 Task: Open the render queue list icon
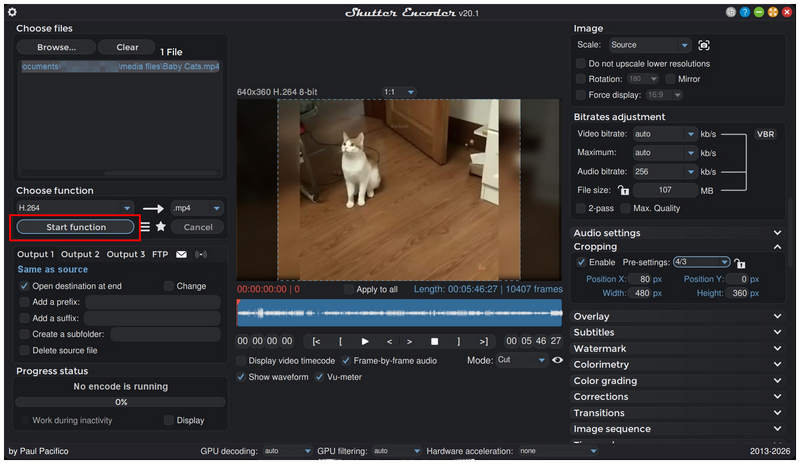click(x=145, y=227)
